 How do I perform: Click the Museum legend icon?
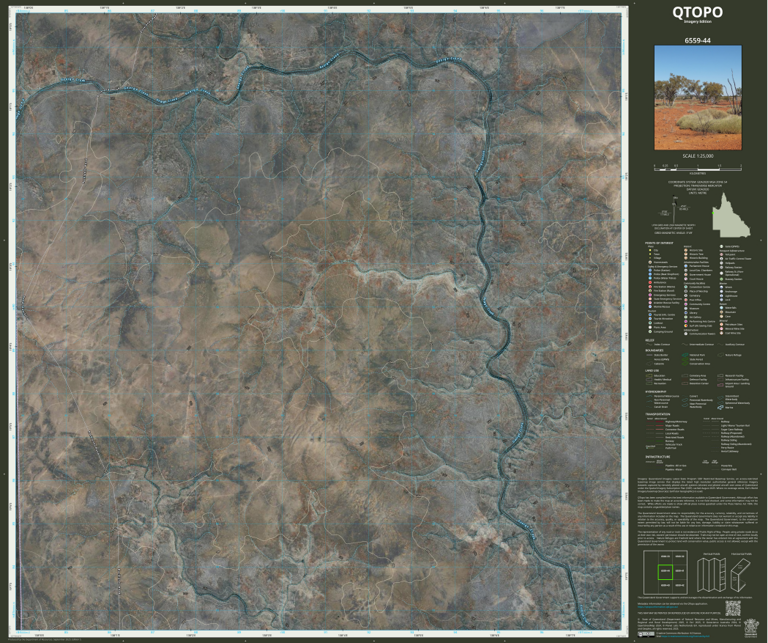pyautogui.click(x=686, y=309)
